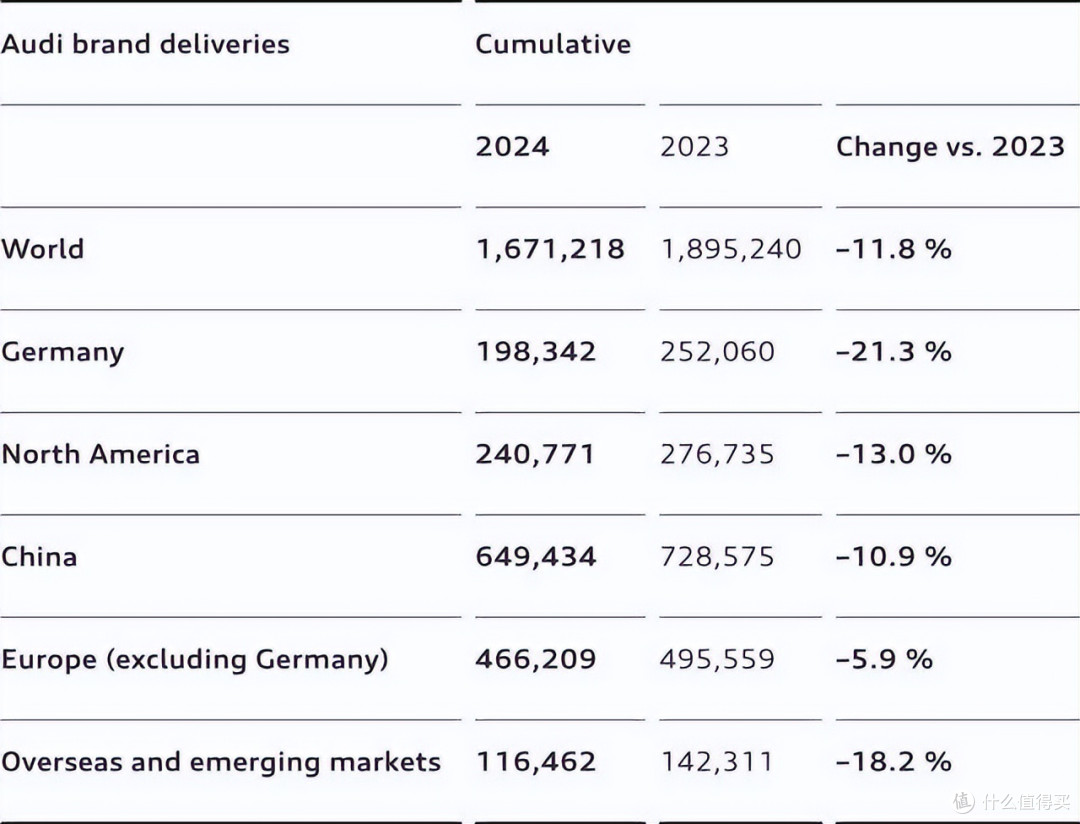Click the 'Audi brand deliveries' table header

(x=145, y=44)
